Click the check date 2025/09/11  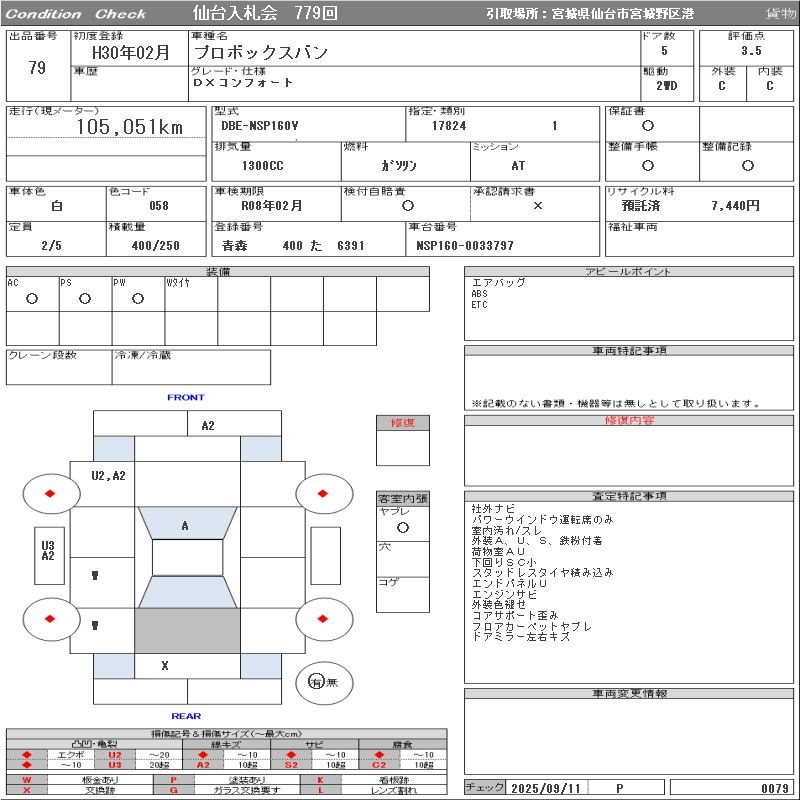[545, 788]
